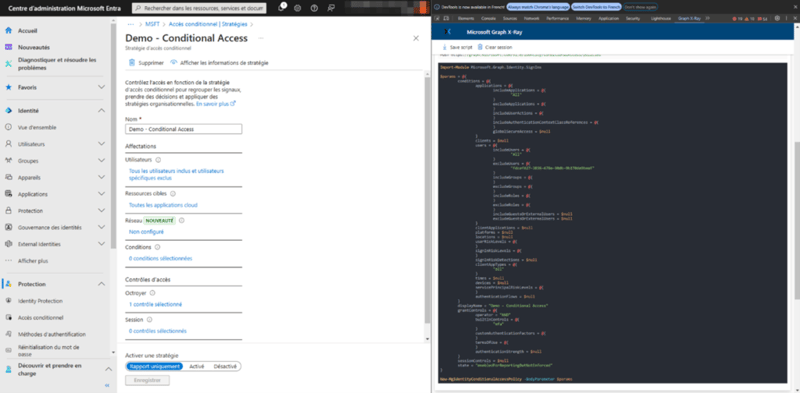Open the notifications bell icon
Image resolution: width=800 pixels, height=393 pixels.
point(282,8)
